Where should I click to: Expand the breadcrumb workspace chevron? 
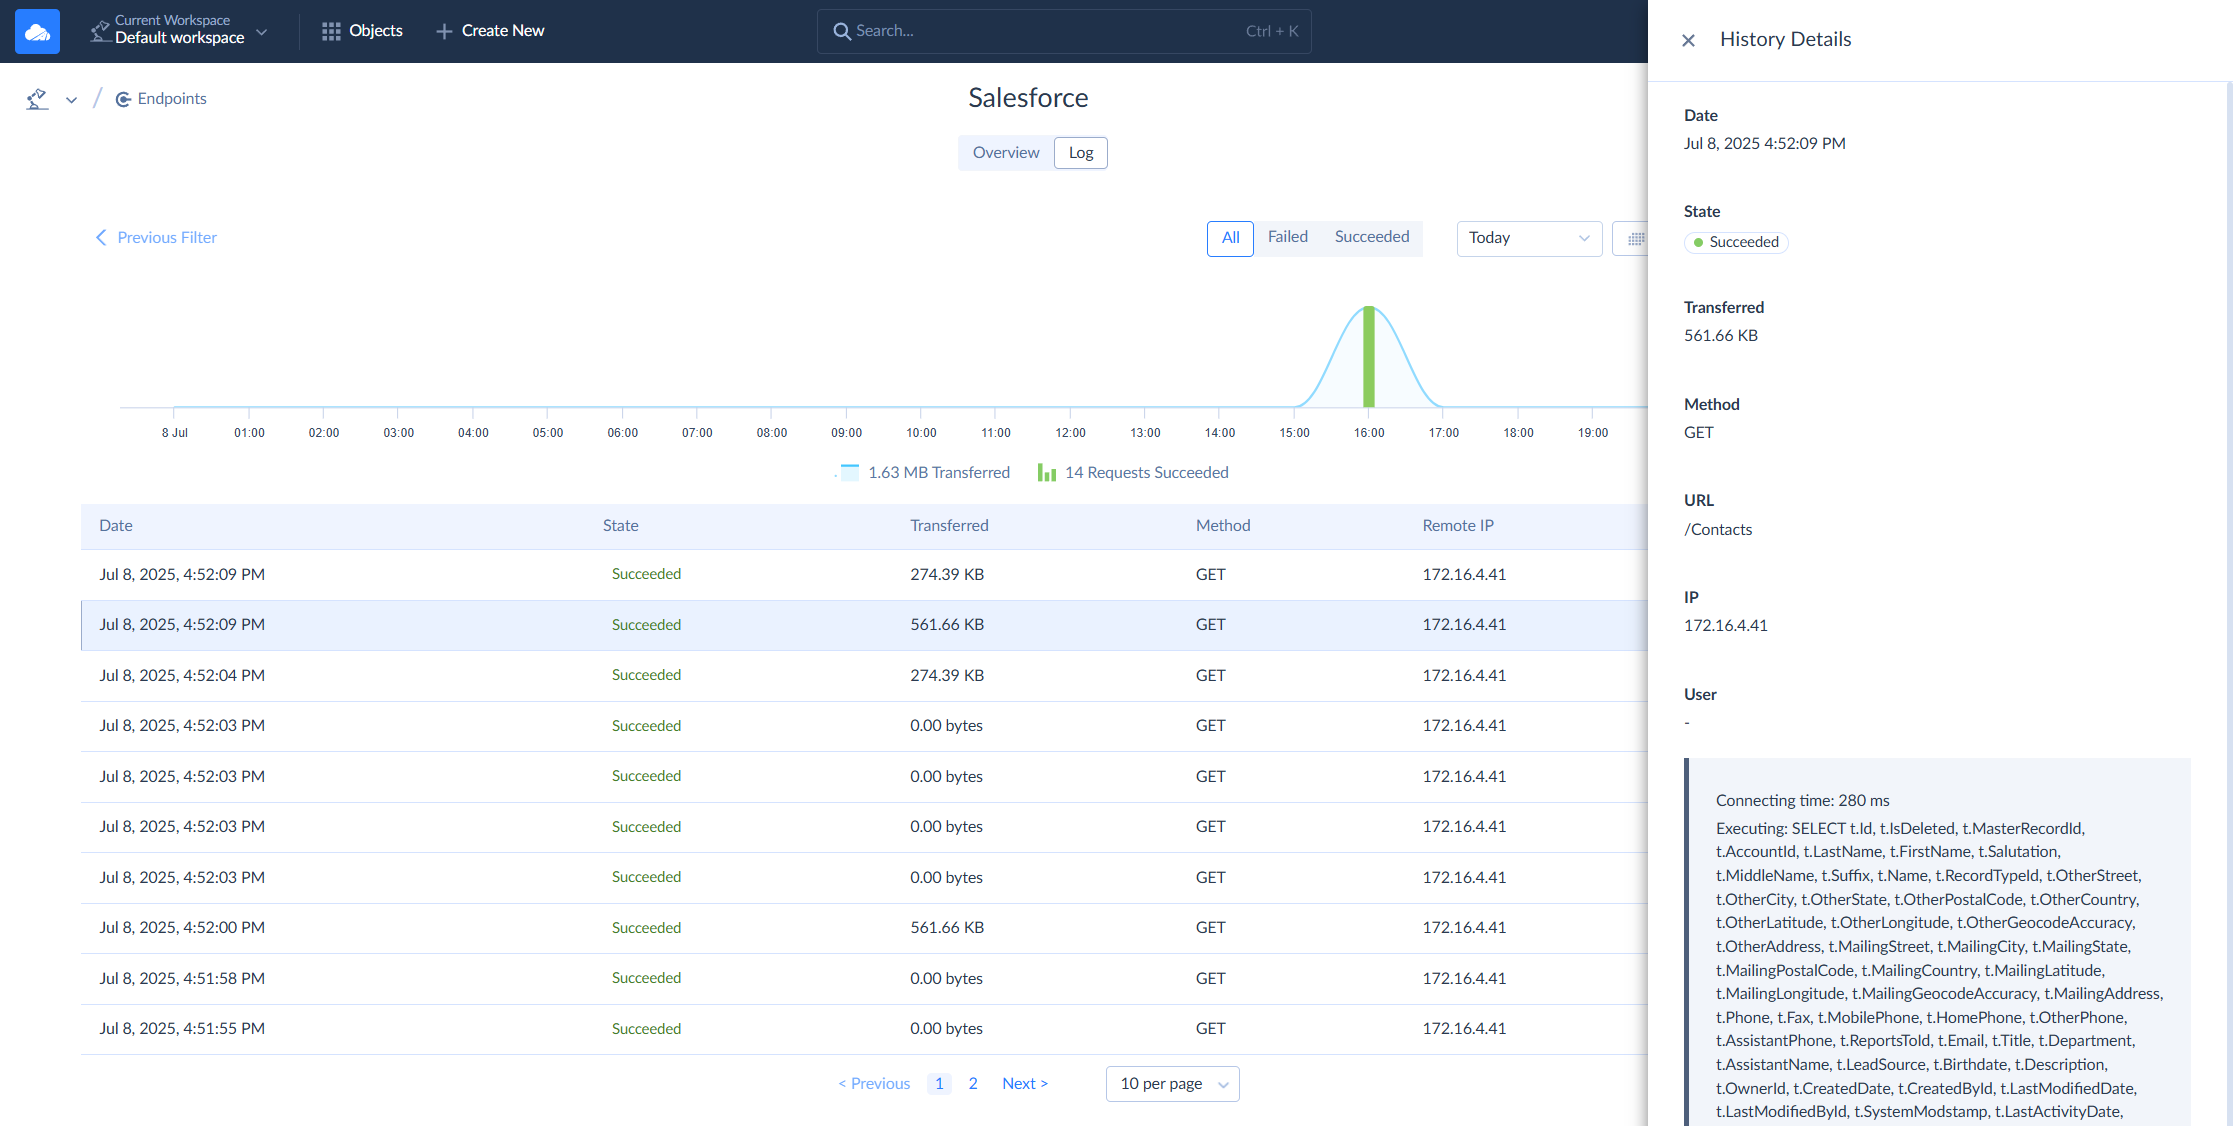71,100
